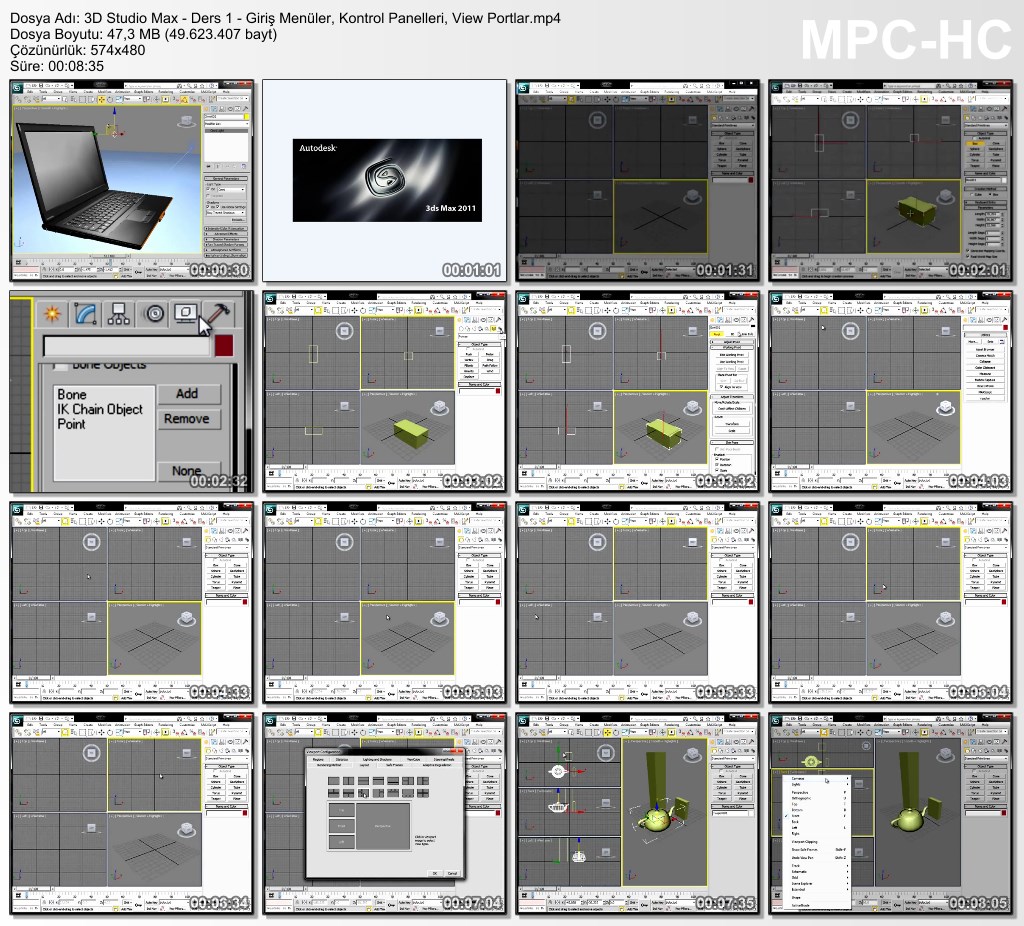Open the Hierarchy panel icon
This screenshot has height=926, width=1024.
(x=120, y=314)
